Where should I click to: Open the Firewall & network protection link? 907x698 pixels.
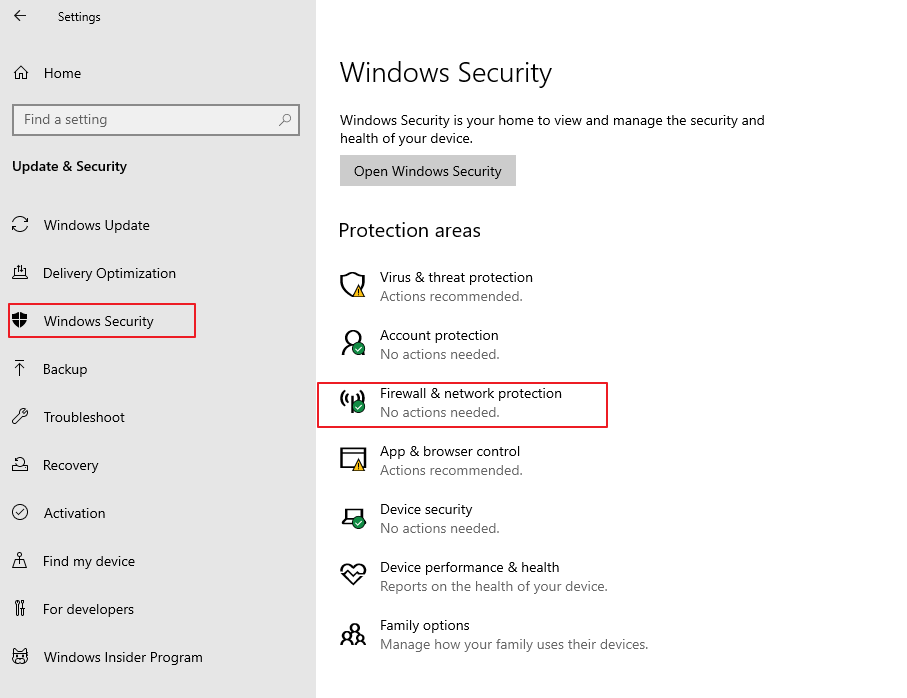point(470,394)
